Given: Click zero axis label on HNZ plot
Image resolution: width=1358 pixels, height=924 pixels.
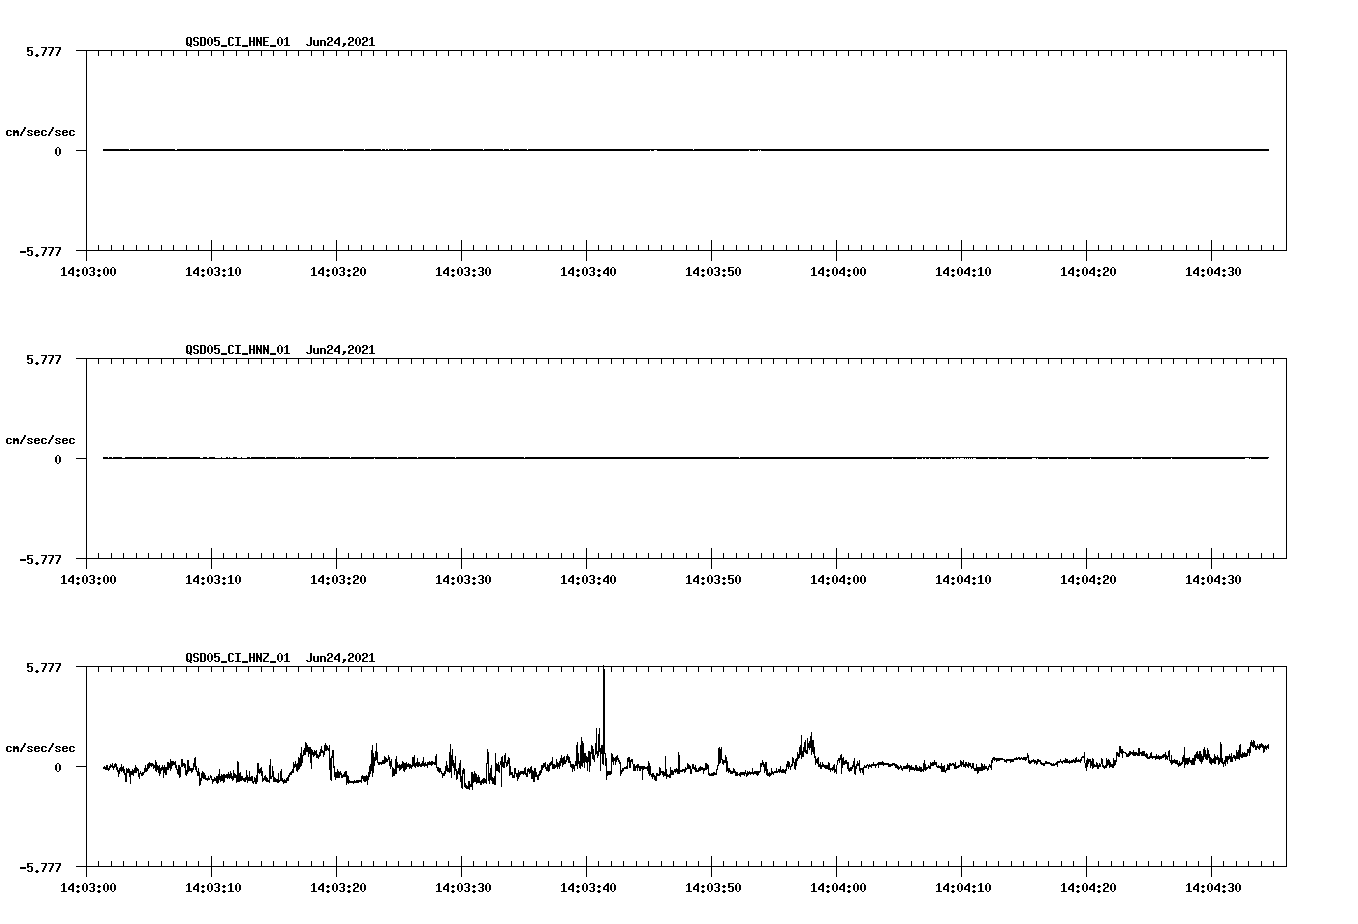Looking at the screenshot, I should (58, 767).
